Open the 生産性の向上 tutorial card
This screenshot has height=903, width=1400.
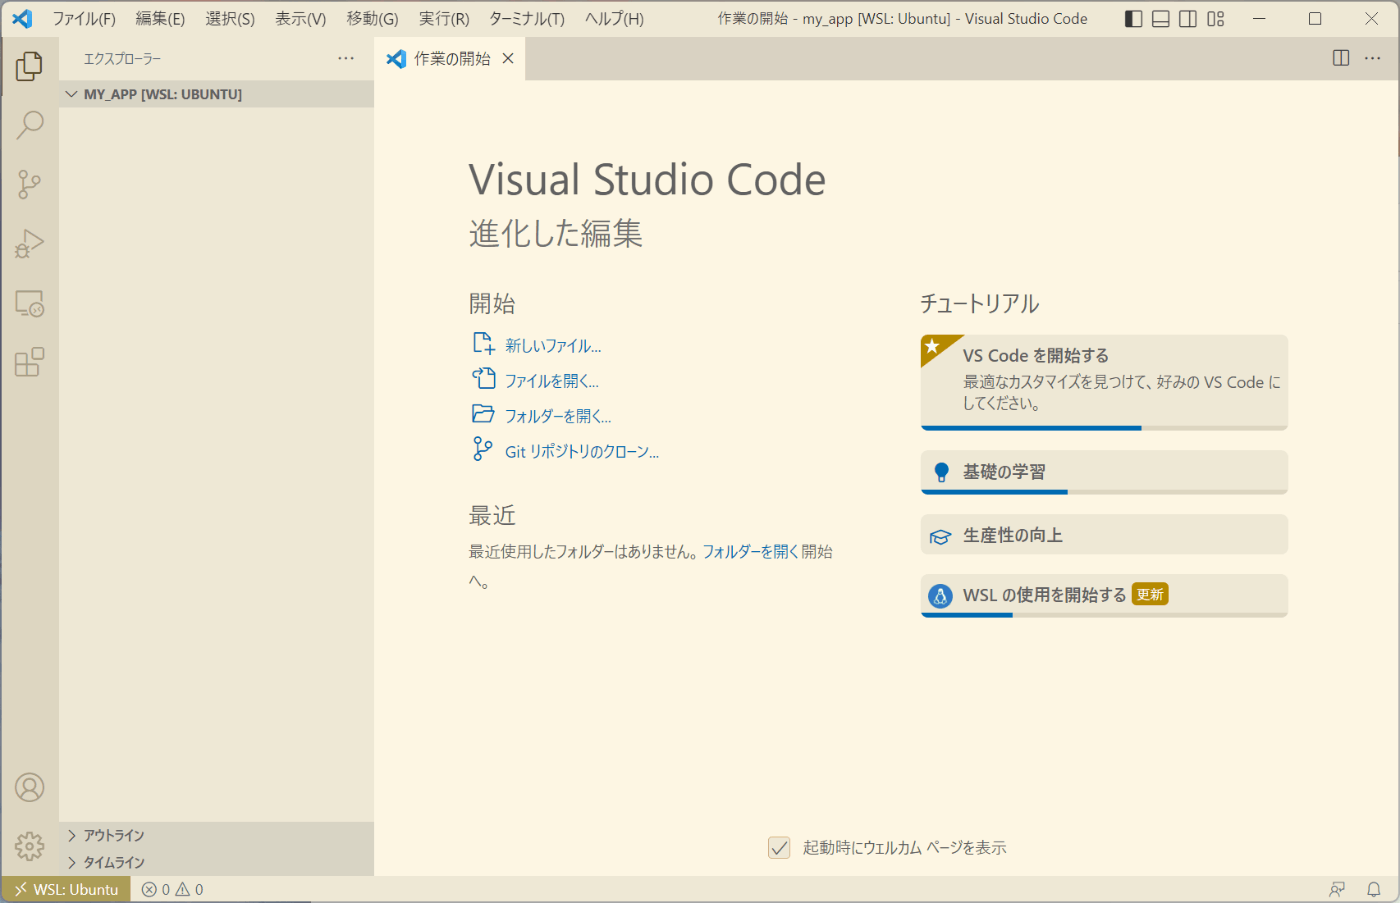(1104, 534)
